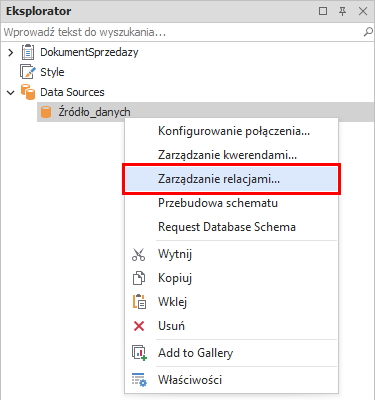Image resolution: width=375 pixels, height=400 pixels.
Task: Click the Style pencil icon
Action: [27, 72]
